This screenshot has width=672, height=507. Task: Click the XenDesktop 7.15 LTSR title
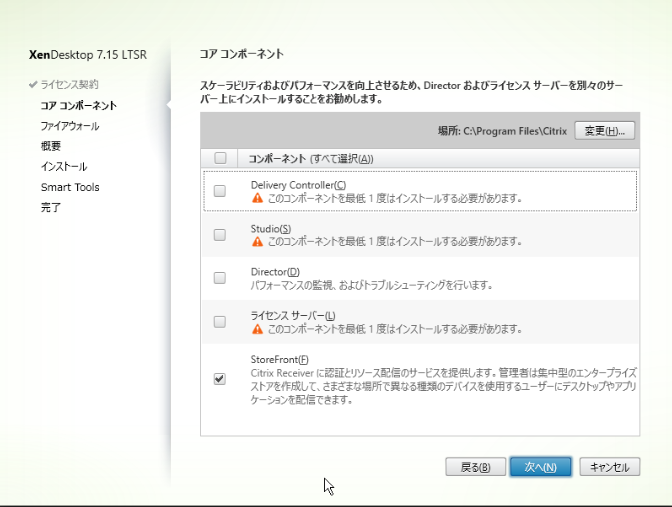pos(88,55)
